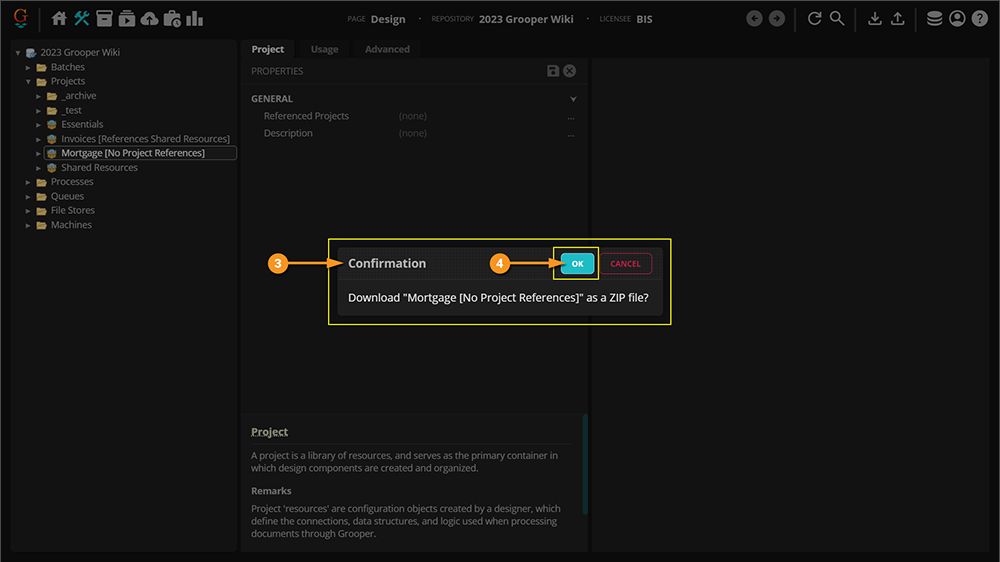
Task: Click the help question mark icon
Action: click(x=979, y=18)
